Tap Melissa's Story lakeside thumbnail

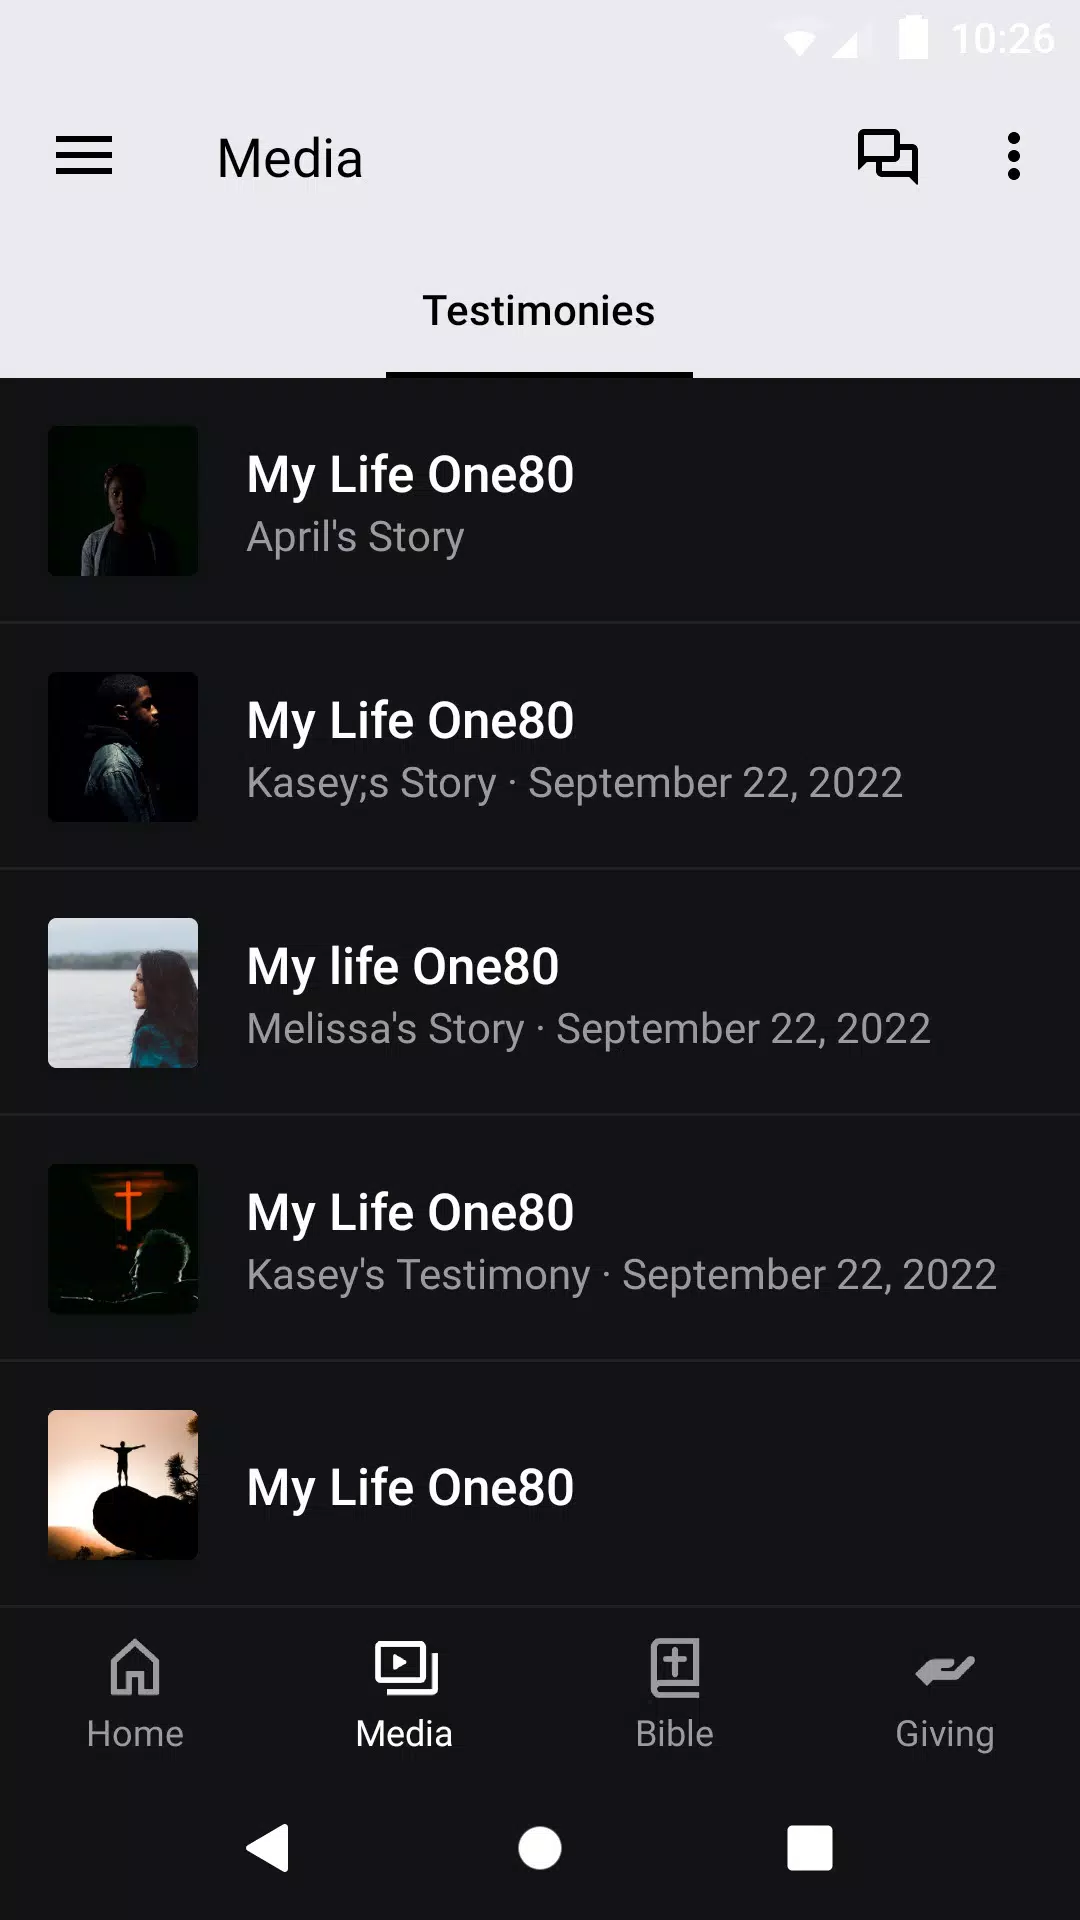[x=123, y=993]
